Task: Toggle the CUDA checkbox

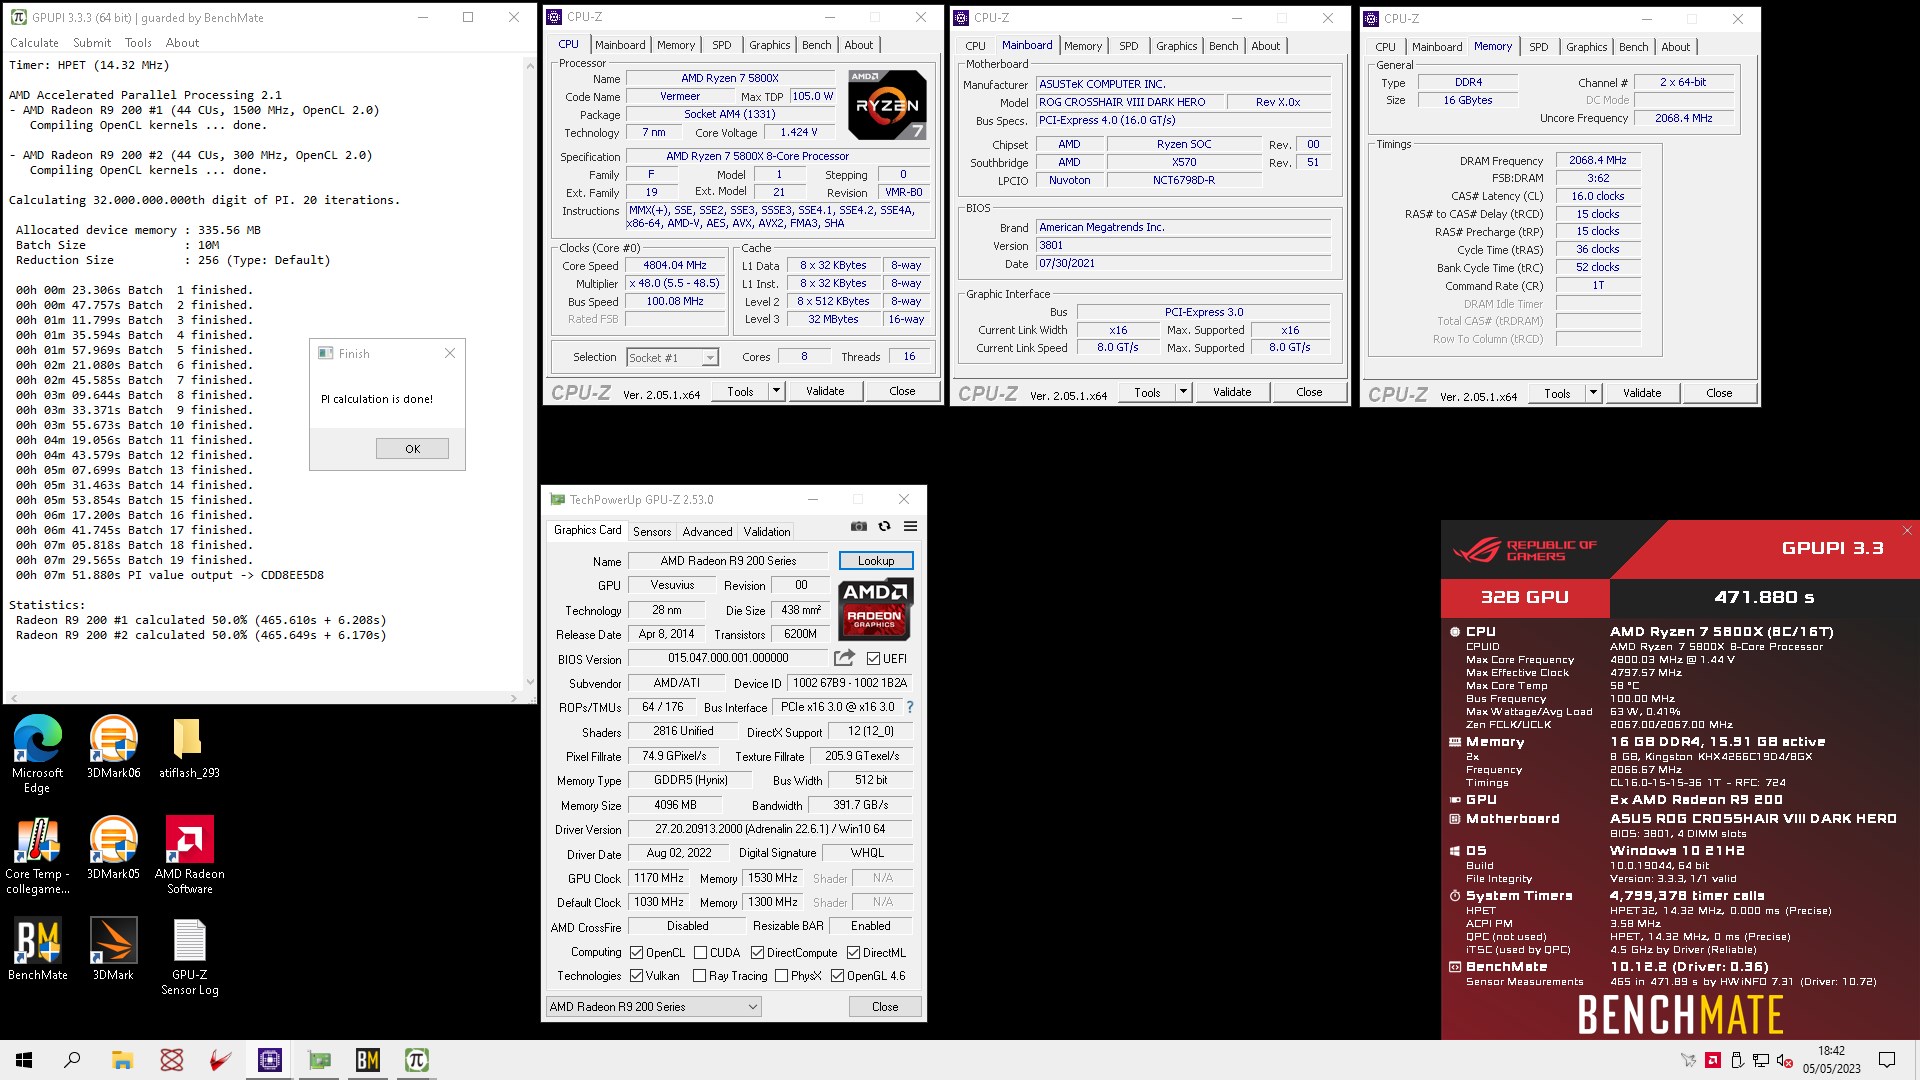Action: pos(700,953)
